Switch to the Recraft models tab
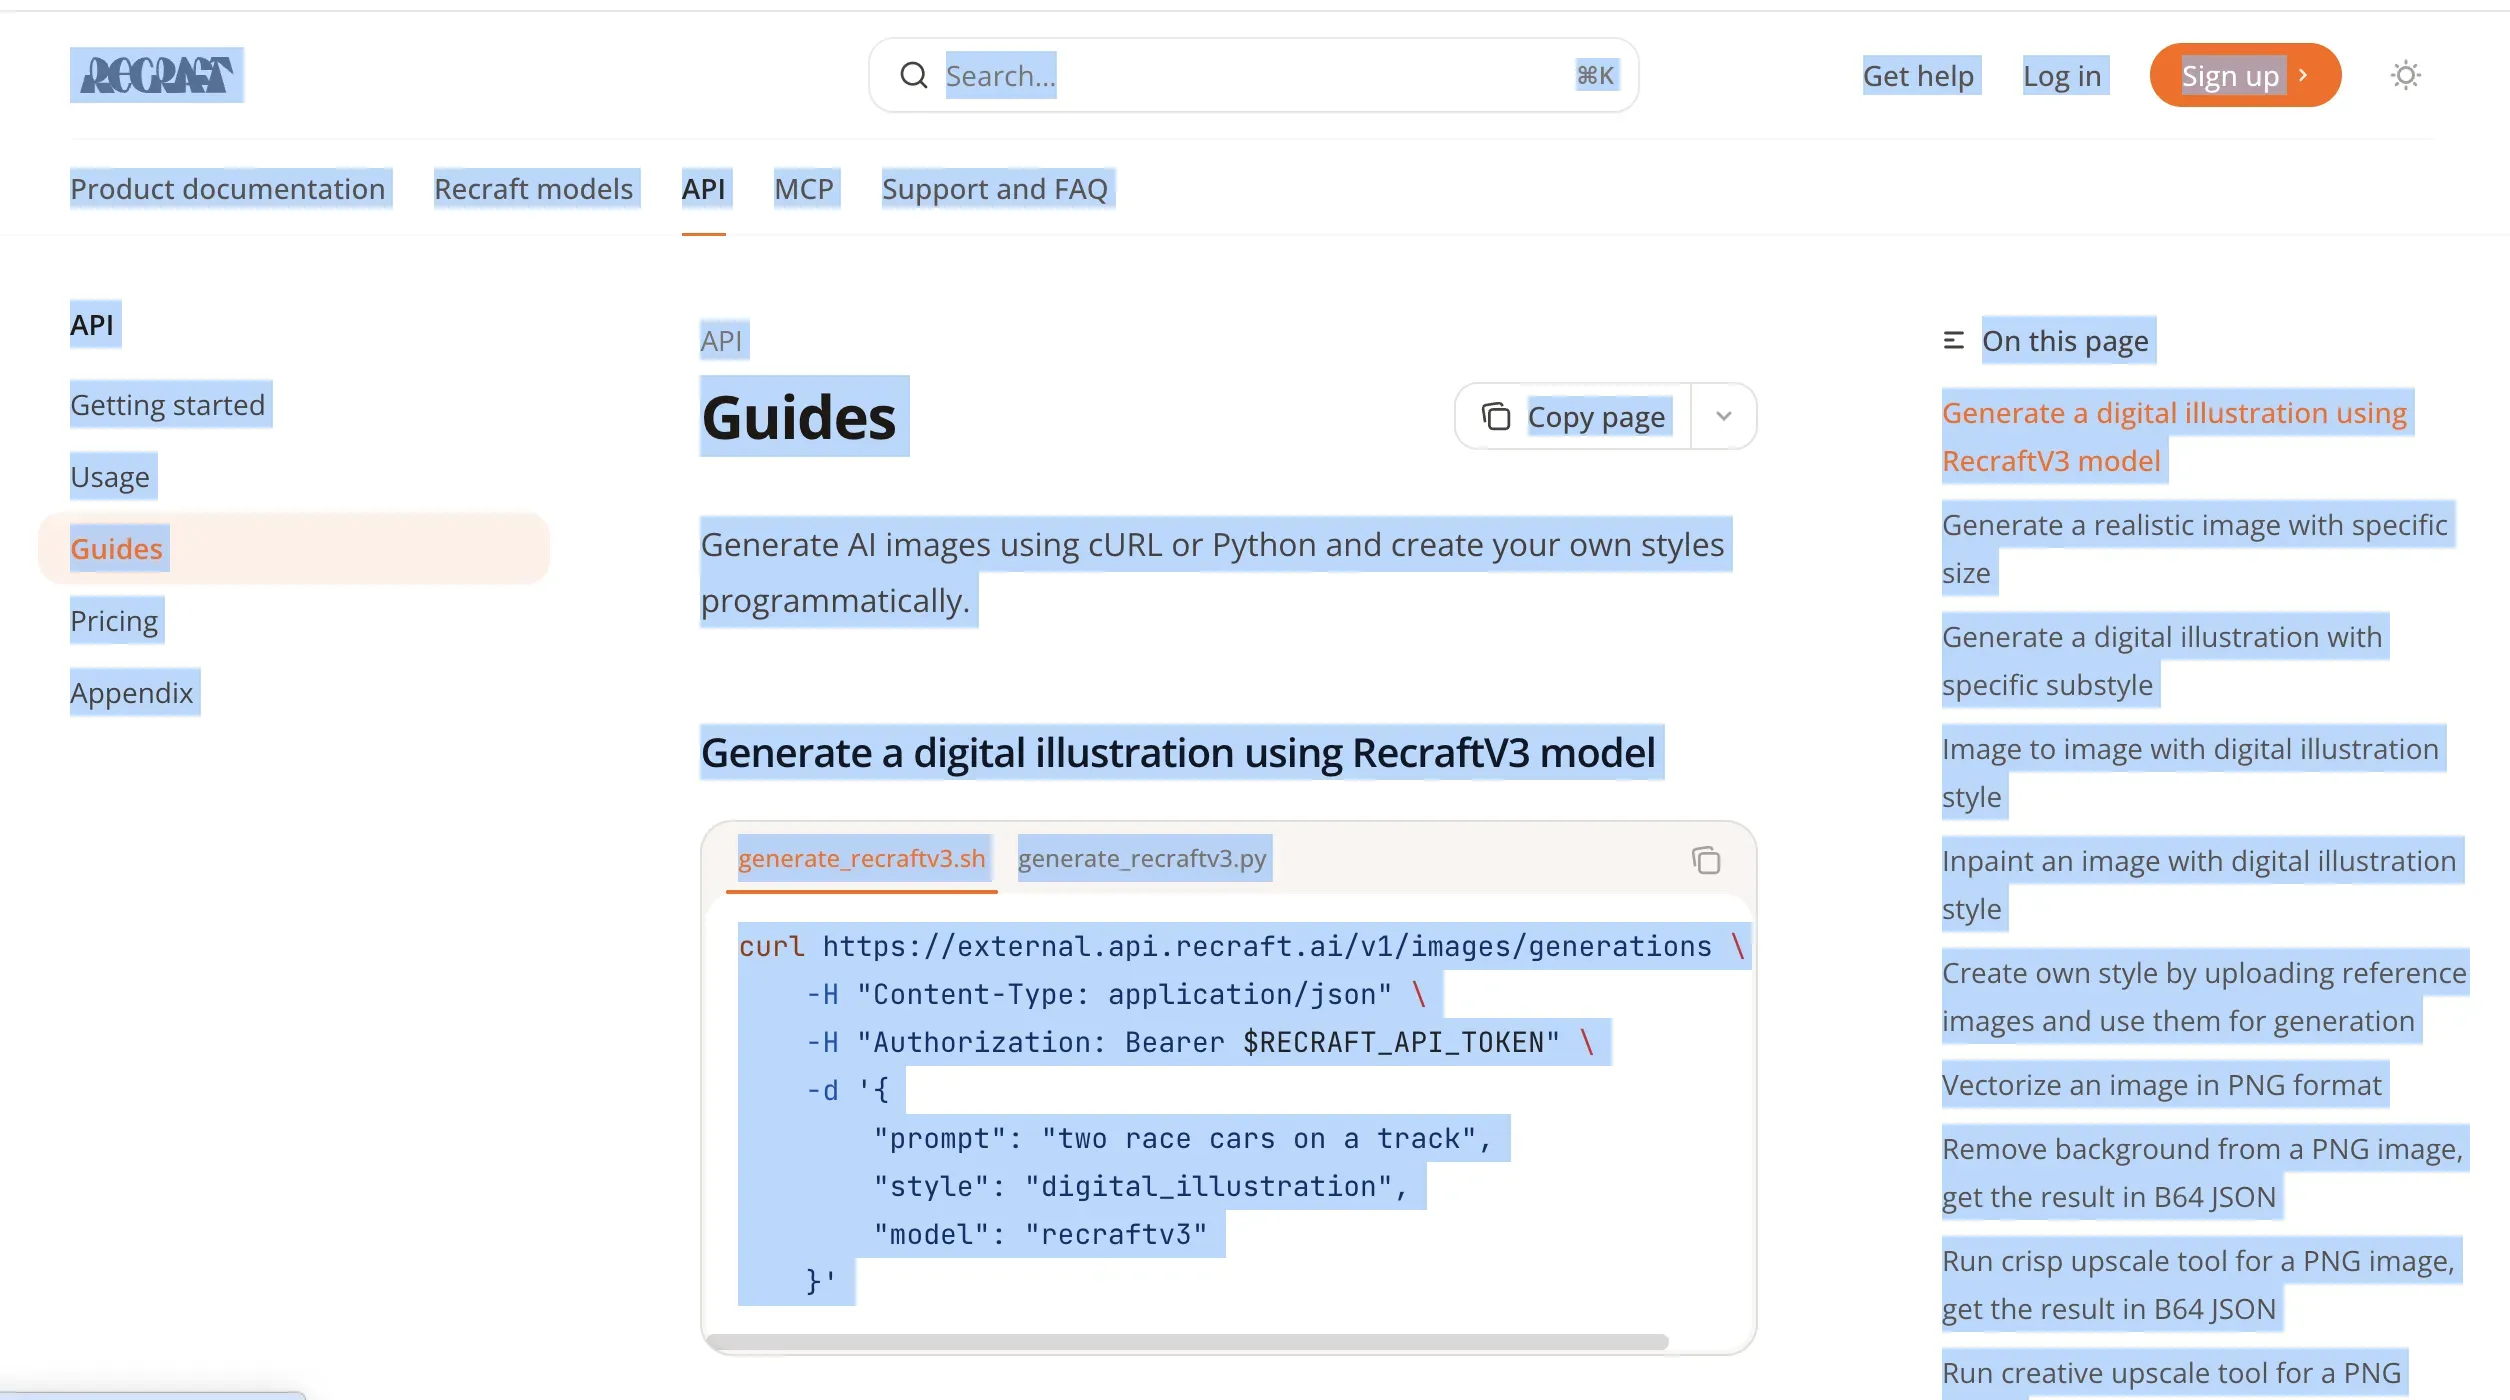The image size is (2510, 1400). (534, 189)
